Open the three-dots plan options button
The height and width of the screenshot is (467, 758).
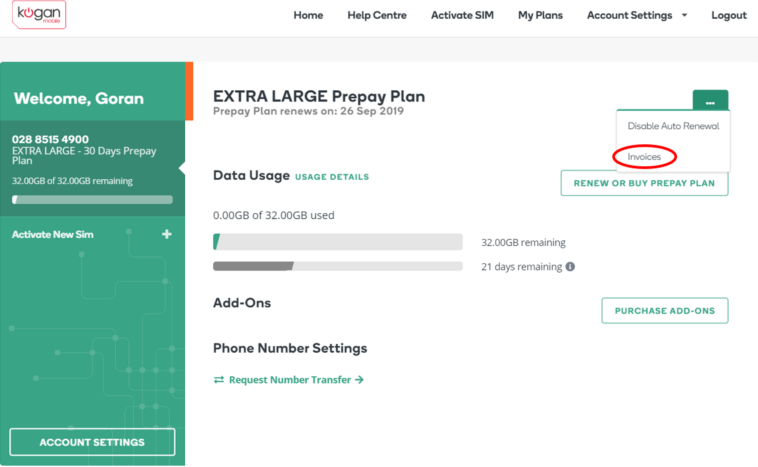coord(710,102)
